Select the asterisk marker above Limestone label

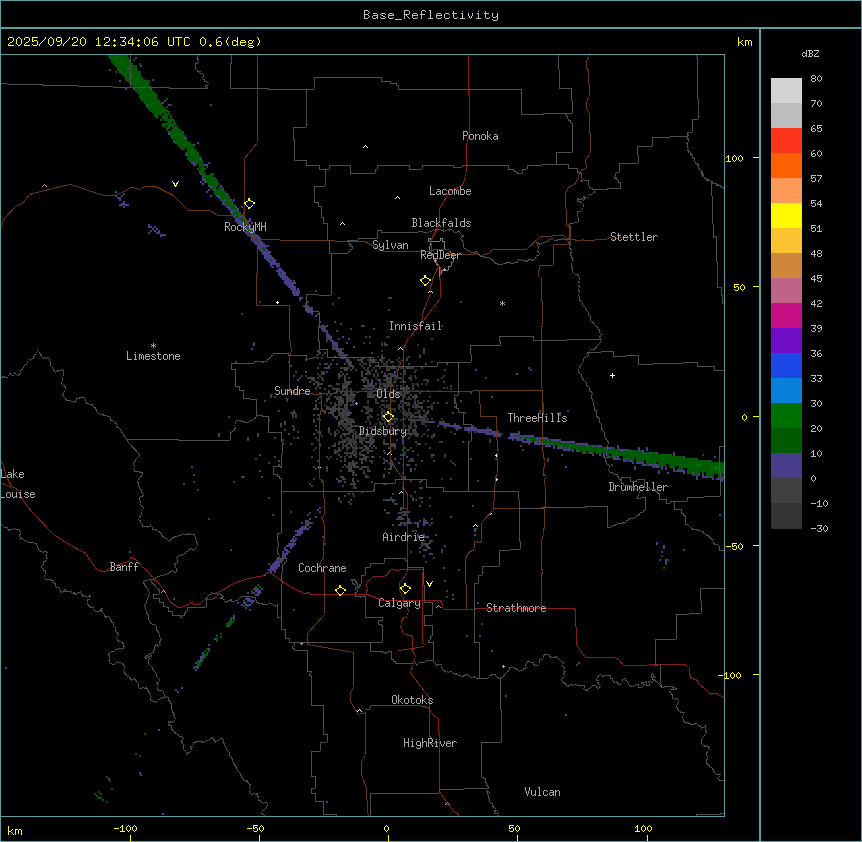pos(153,345)
